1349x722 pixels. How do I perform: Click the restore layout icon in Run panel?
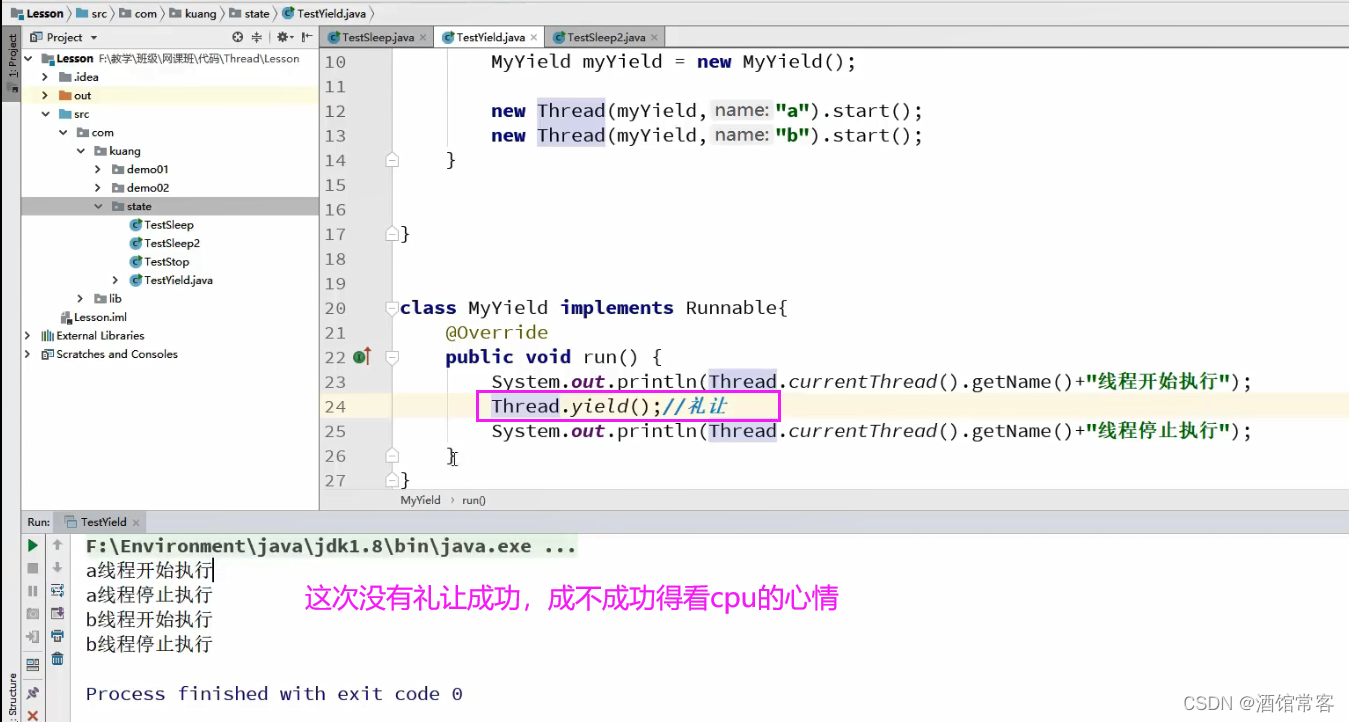(33, 664)
